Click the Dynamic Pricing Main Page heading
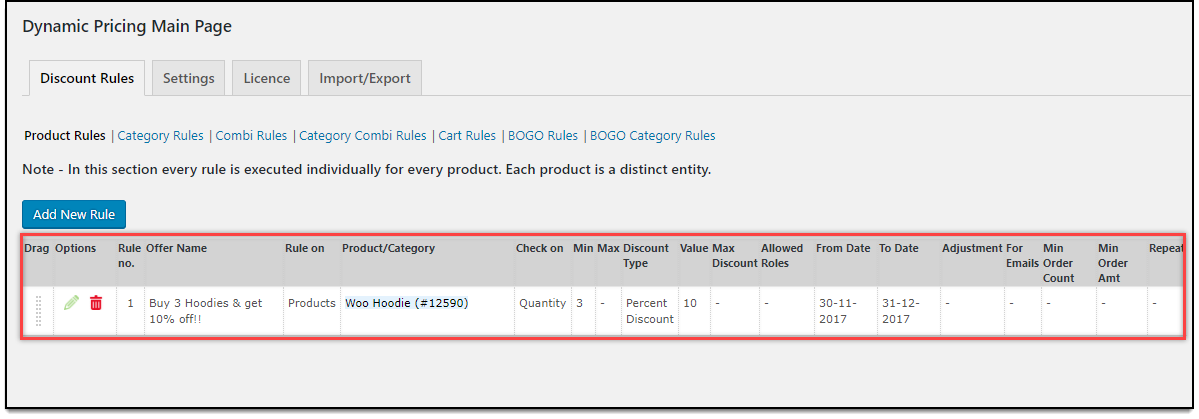Image resolution: width=1199 pixels, height=419 pixels. pos(127,26)
